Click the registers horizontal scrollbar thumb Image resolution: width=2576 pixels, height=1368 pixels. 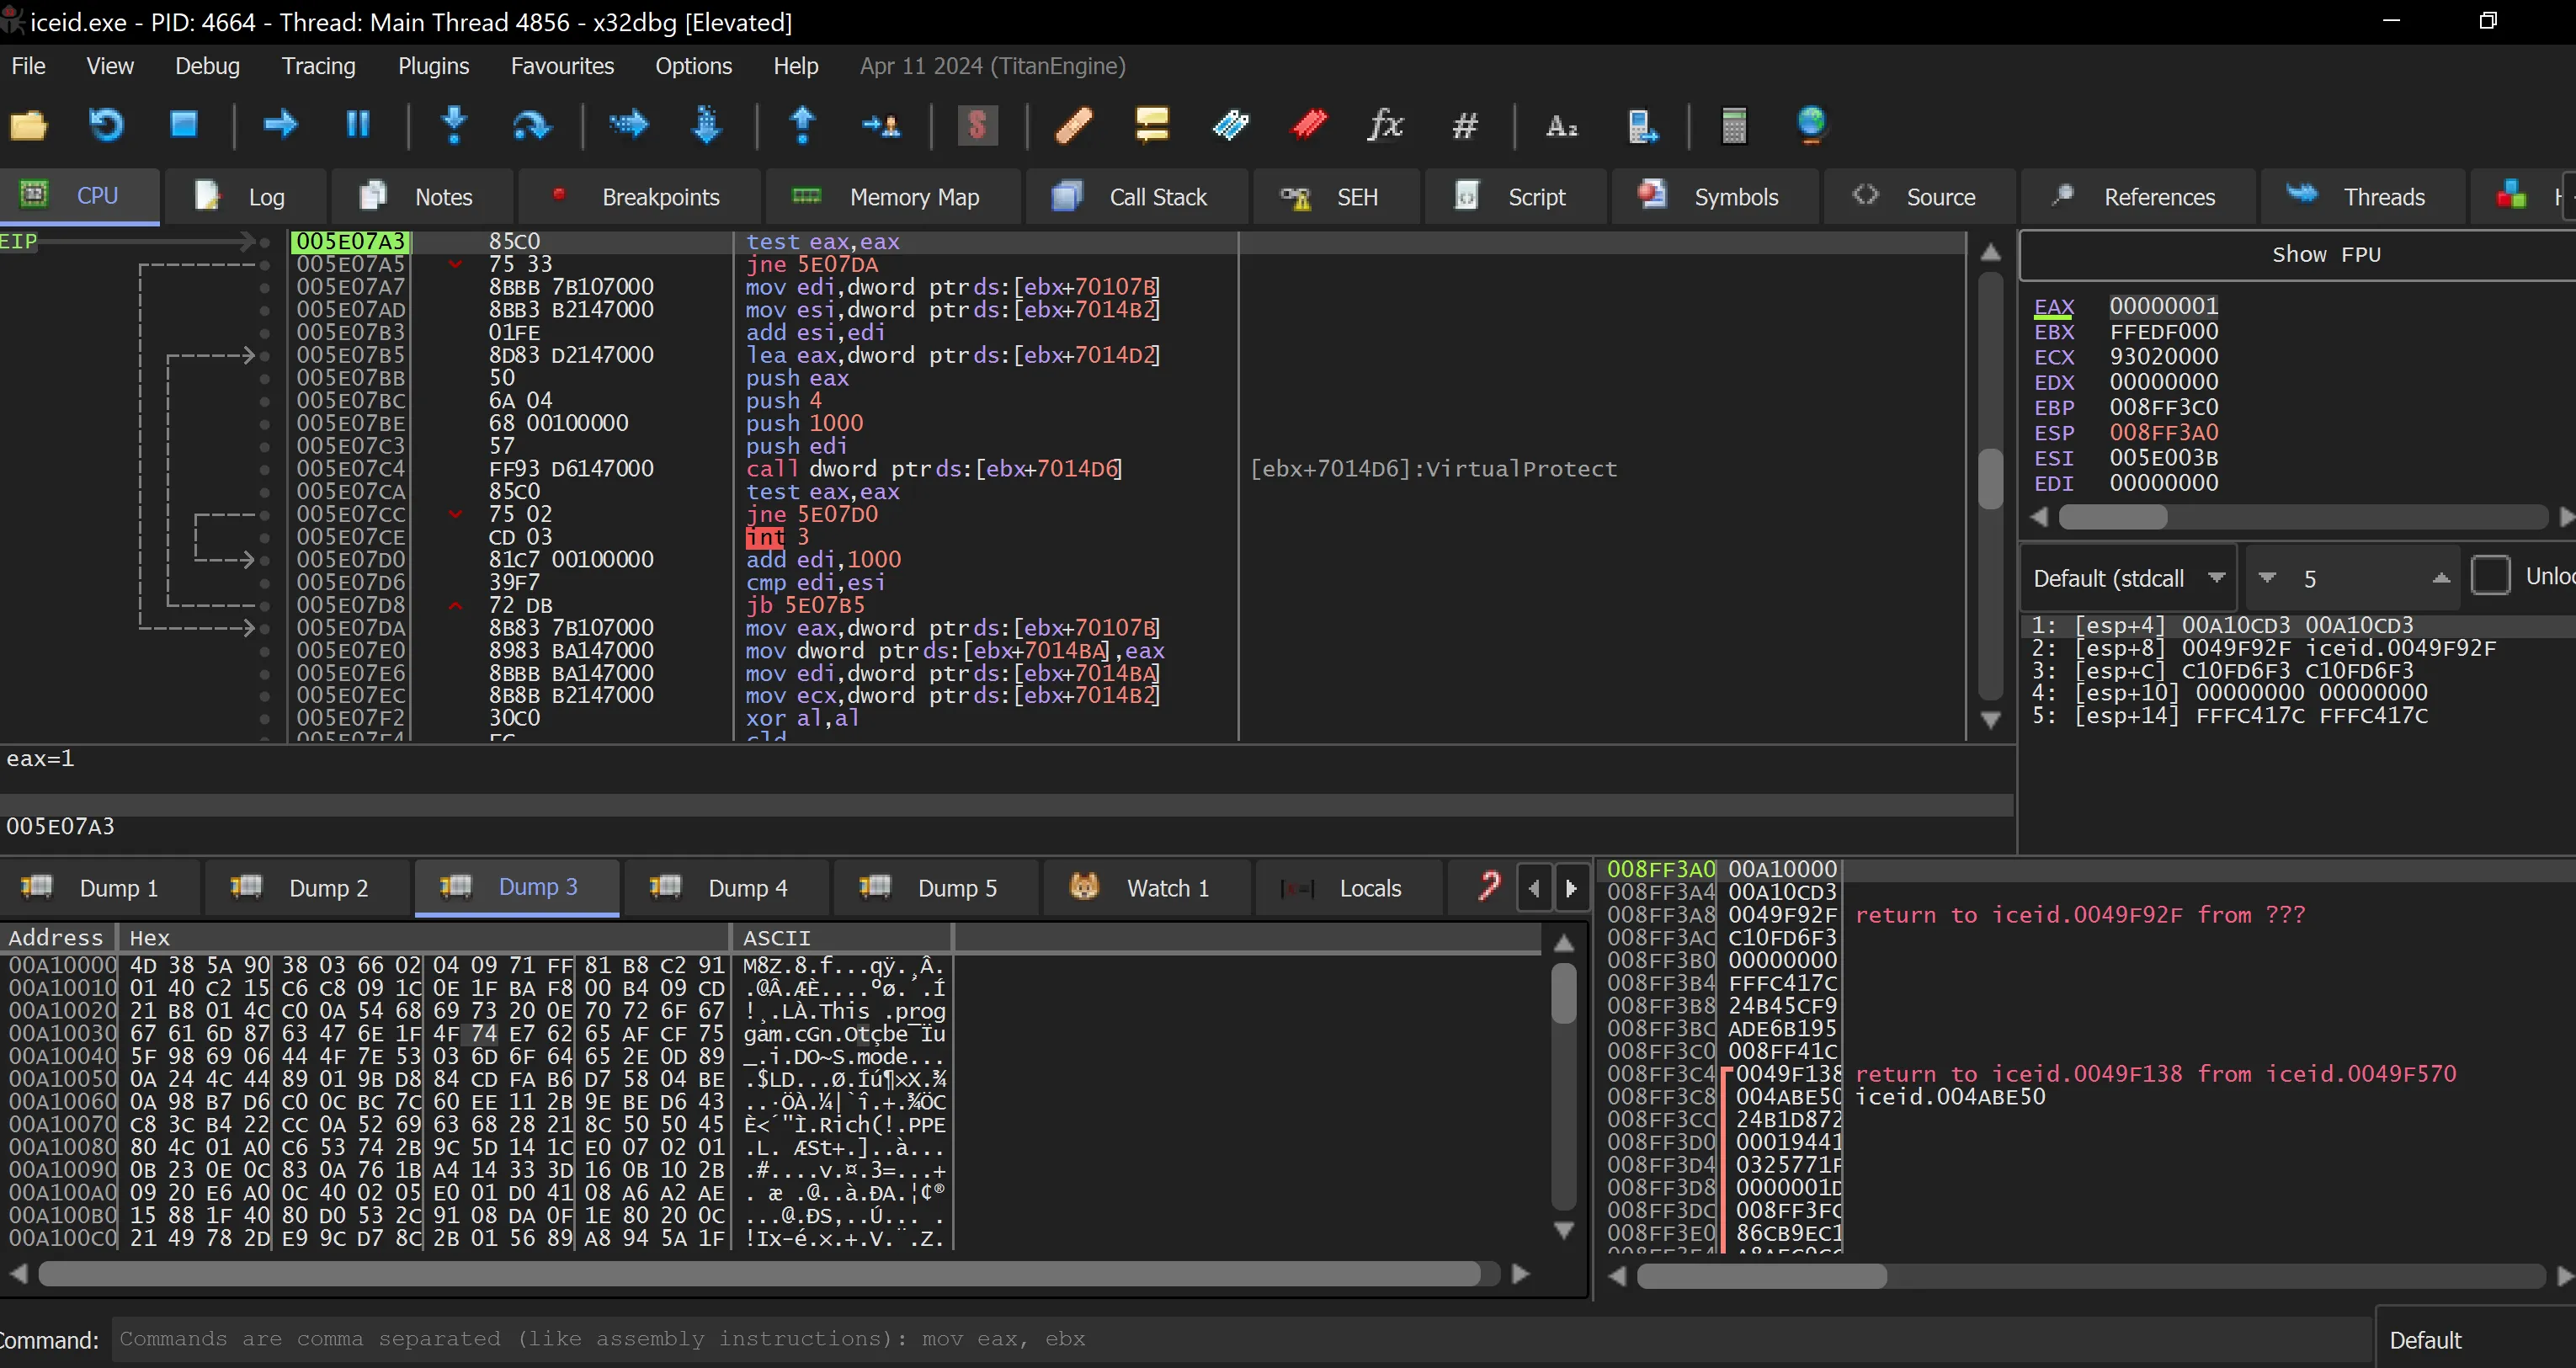[2112, 517]
